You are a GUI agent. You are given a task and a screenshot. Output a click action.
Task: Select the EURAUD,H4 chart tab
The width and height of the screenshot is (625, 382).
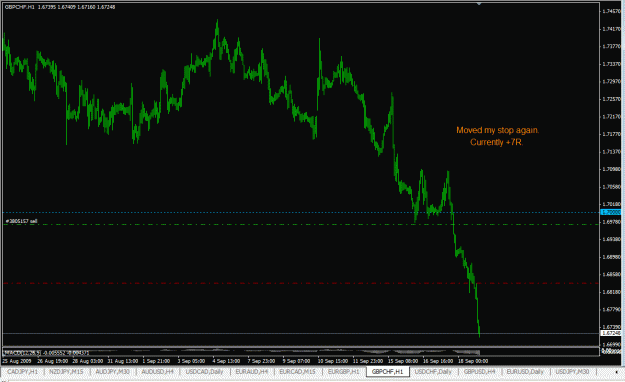[252, 372]
